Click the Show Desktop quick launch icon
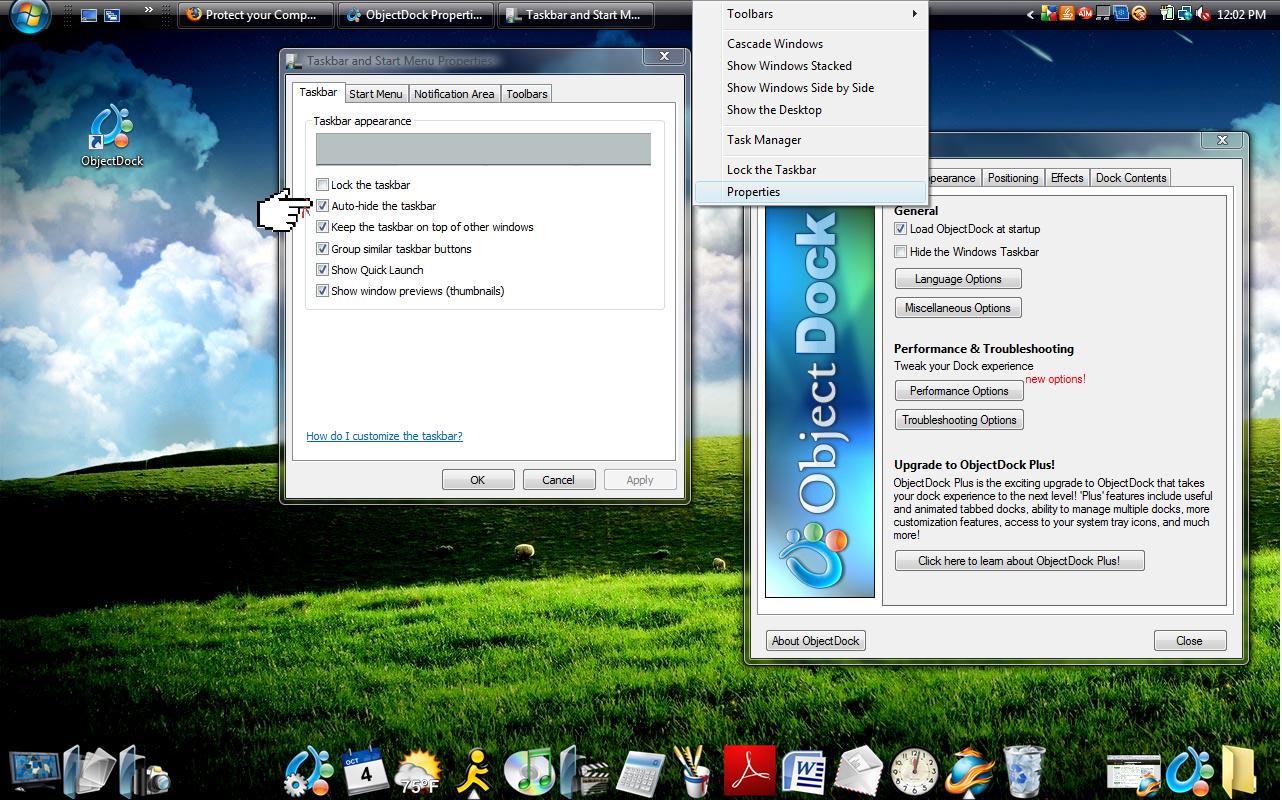The width and height of the screenshot is (1282, 800). 89,15
